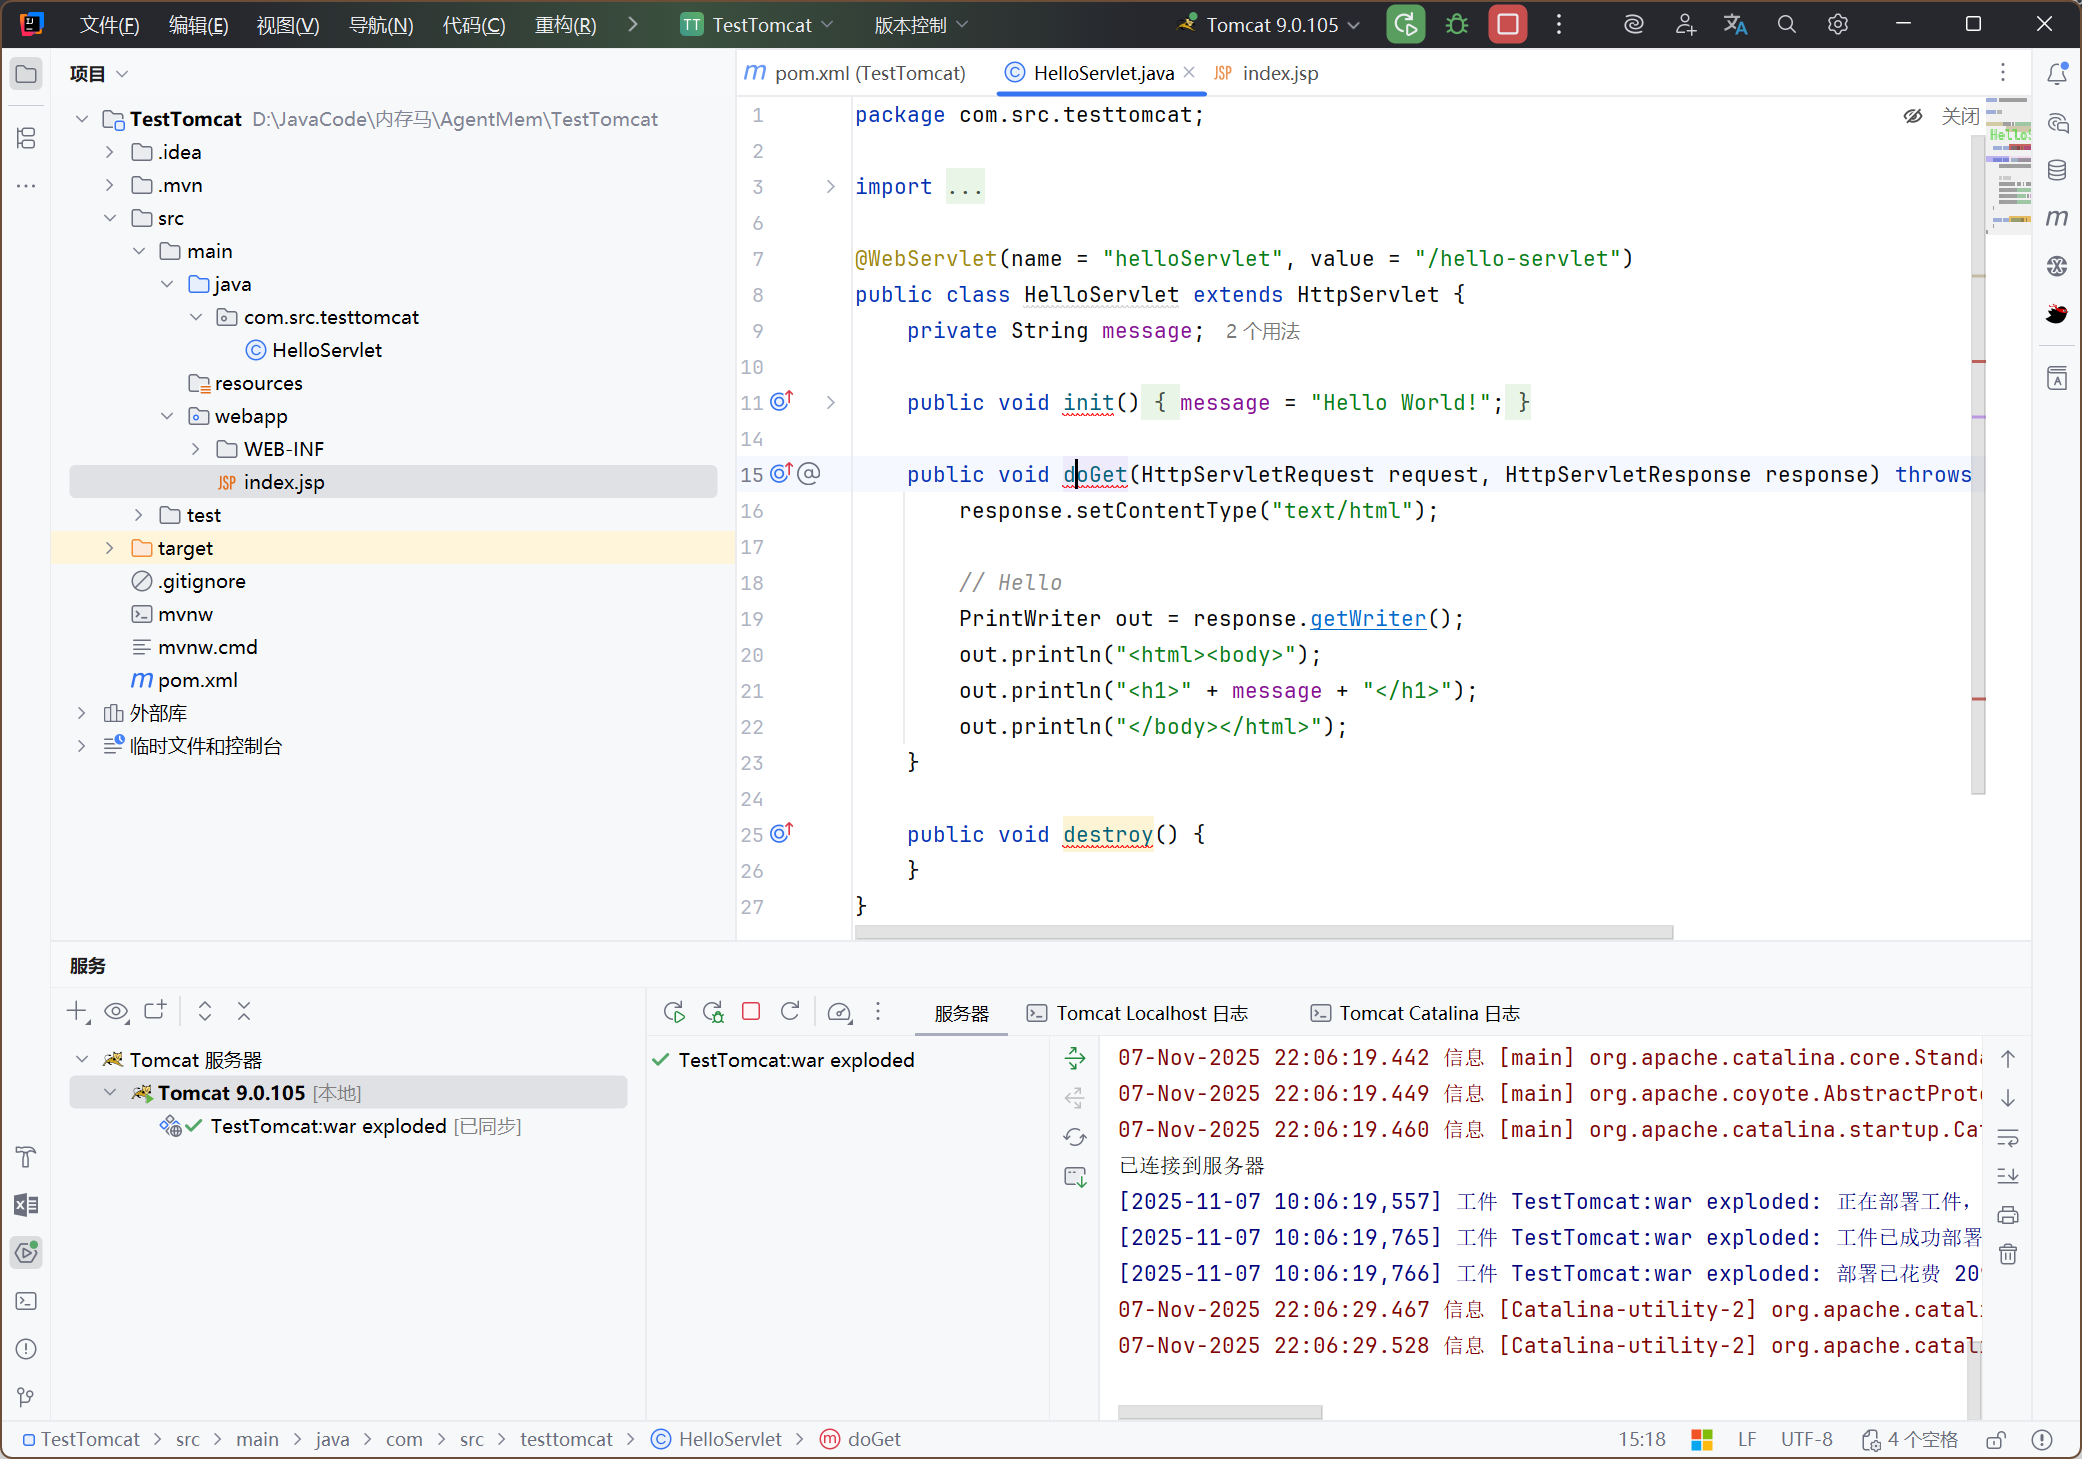Click the getWriter method link

coord(1367,619)
